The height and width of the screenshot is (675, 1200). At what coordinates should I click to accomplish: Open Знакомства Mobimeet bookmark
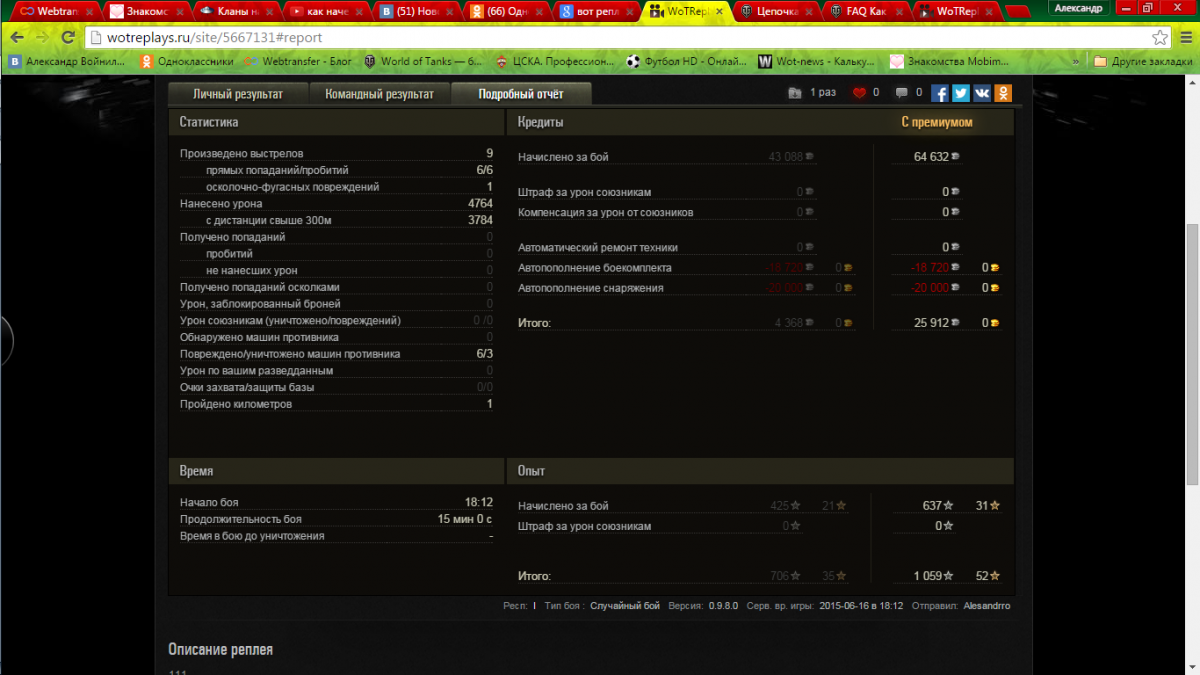point(947,61)
